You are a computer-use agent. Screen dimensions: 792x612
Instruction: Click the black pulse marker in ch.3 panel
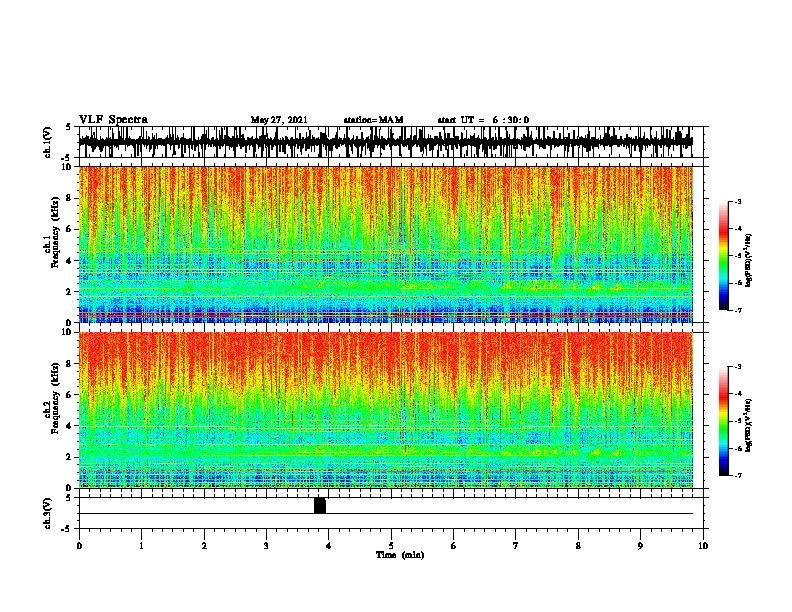(x=320, y=505)
